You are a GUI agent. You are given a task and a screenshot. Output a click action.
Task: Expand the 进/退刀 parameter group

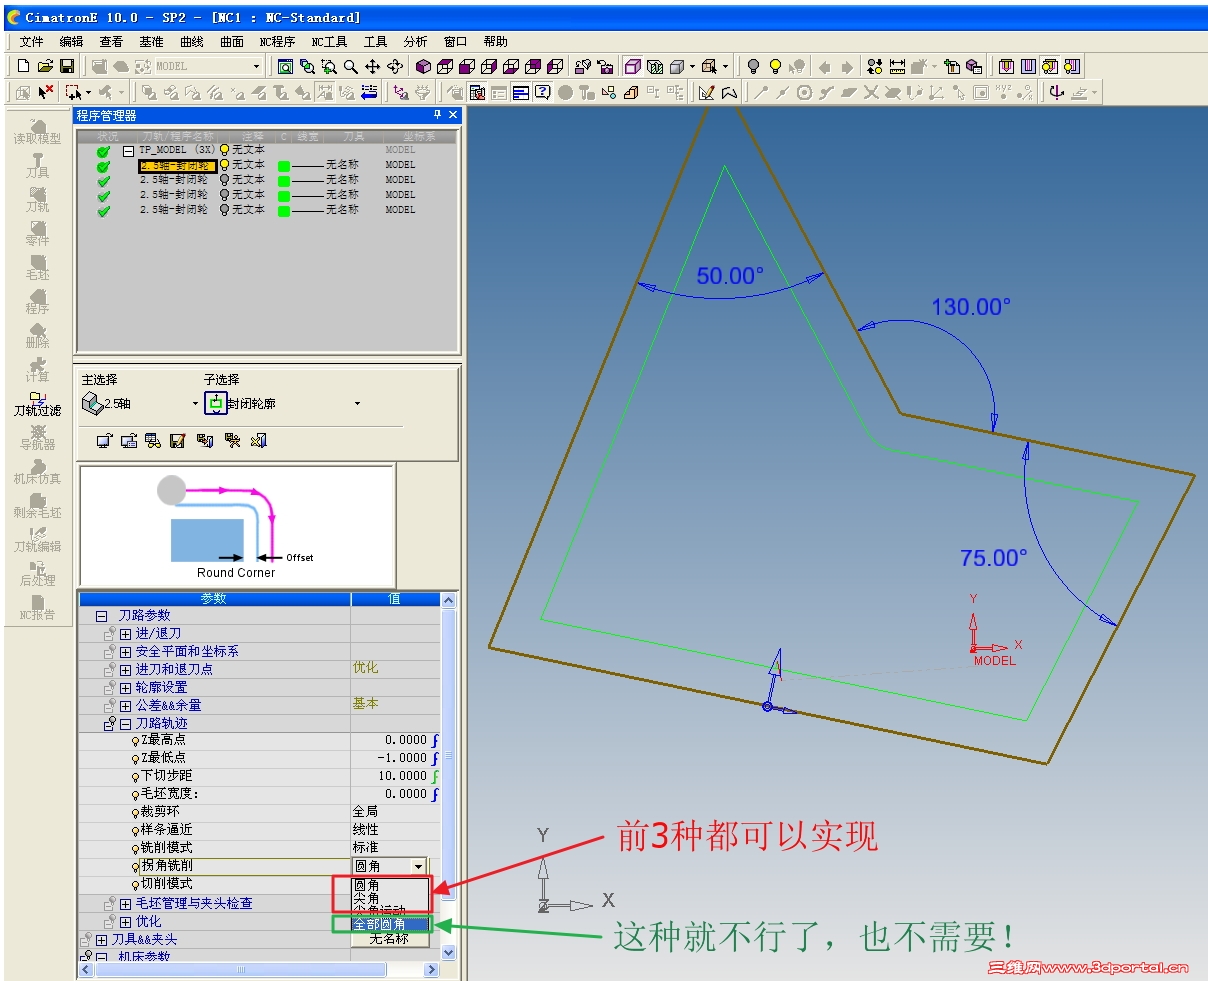click(125, 634)
